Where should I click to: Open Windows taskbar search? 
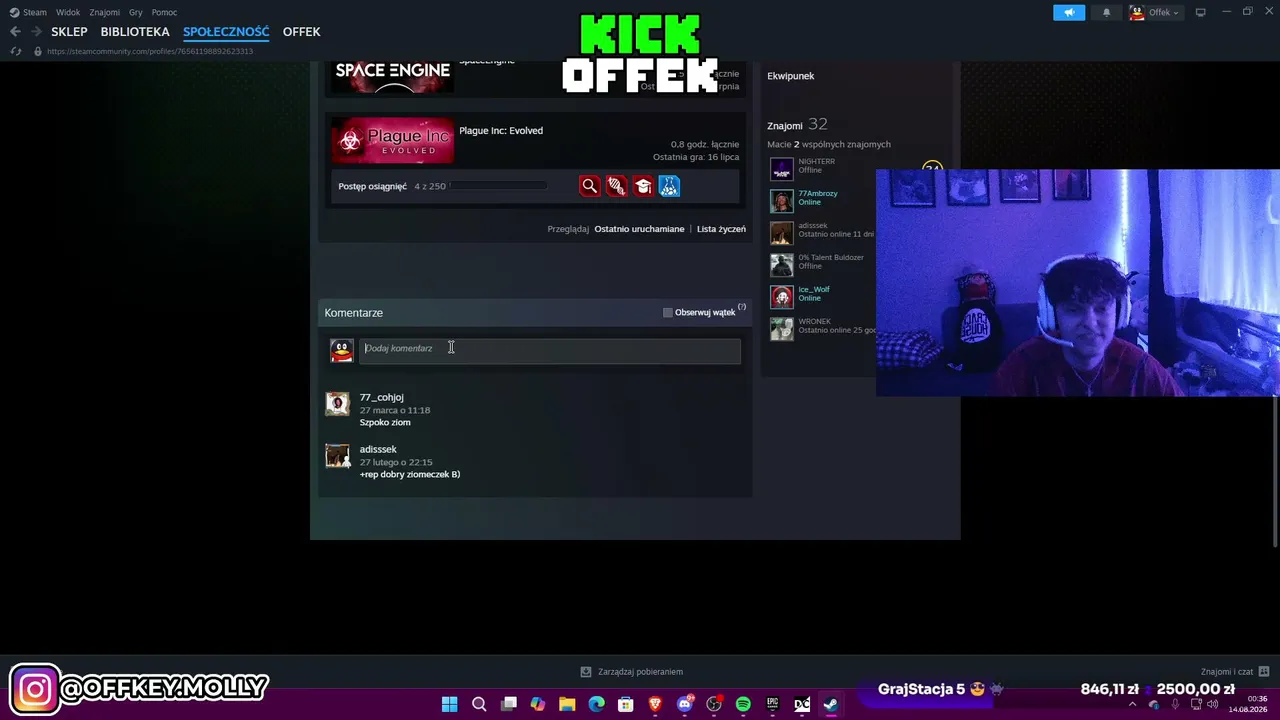pos(479,704)
